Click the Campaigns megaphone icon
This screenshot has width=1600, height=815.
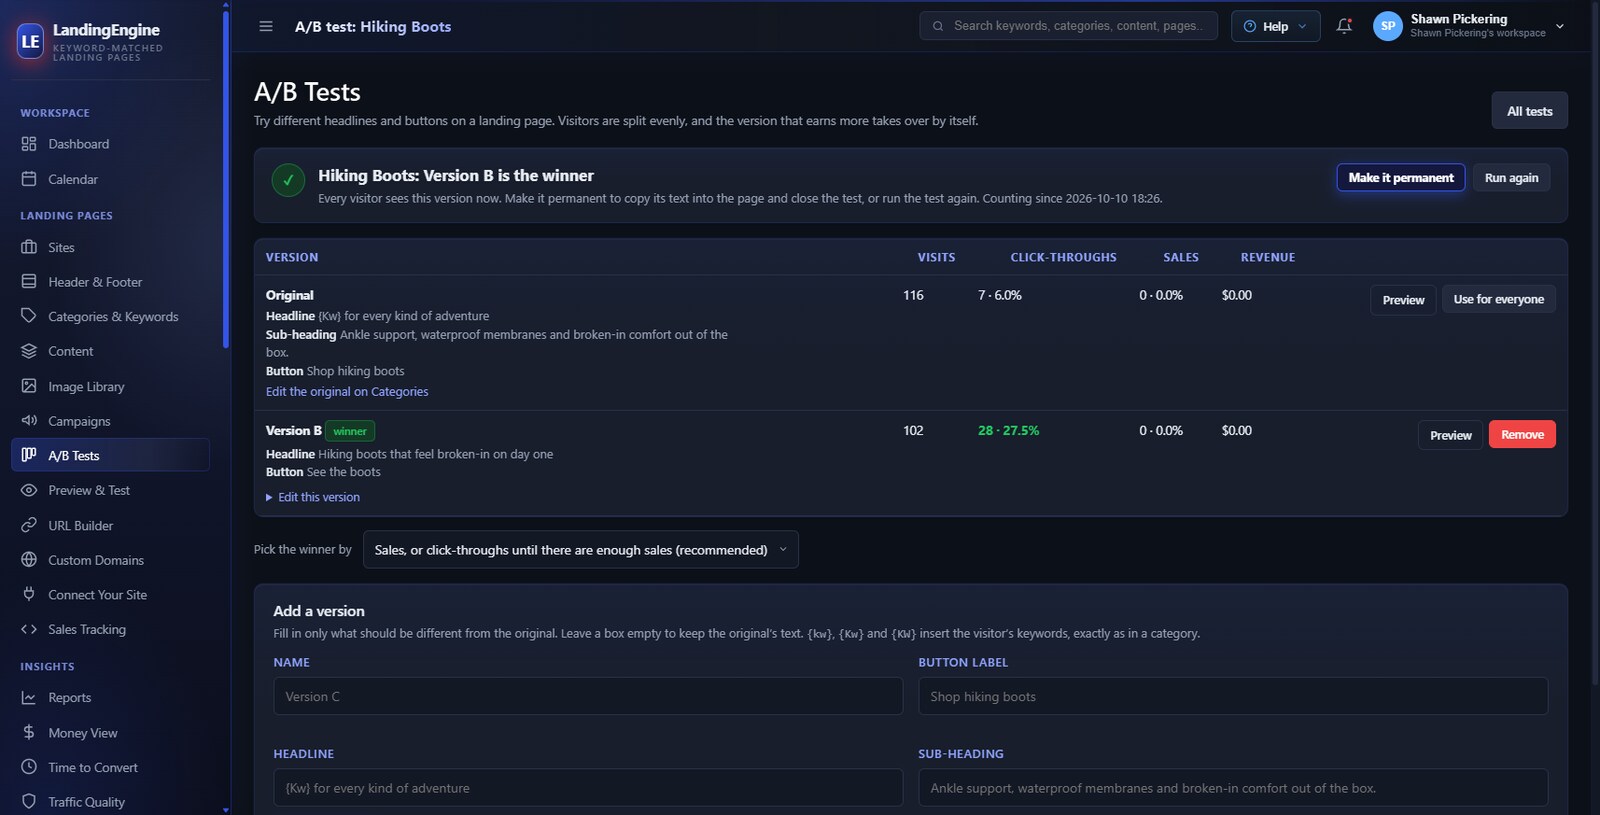click(29, 421)
